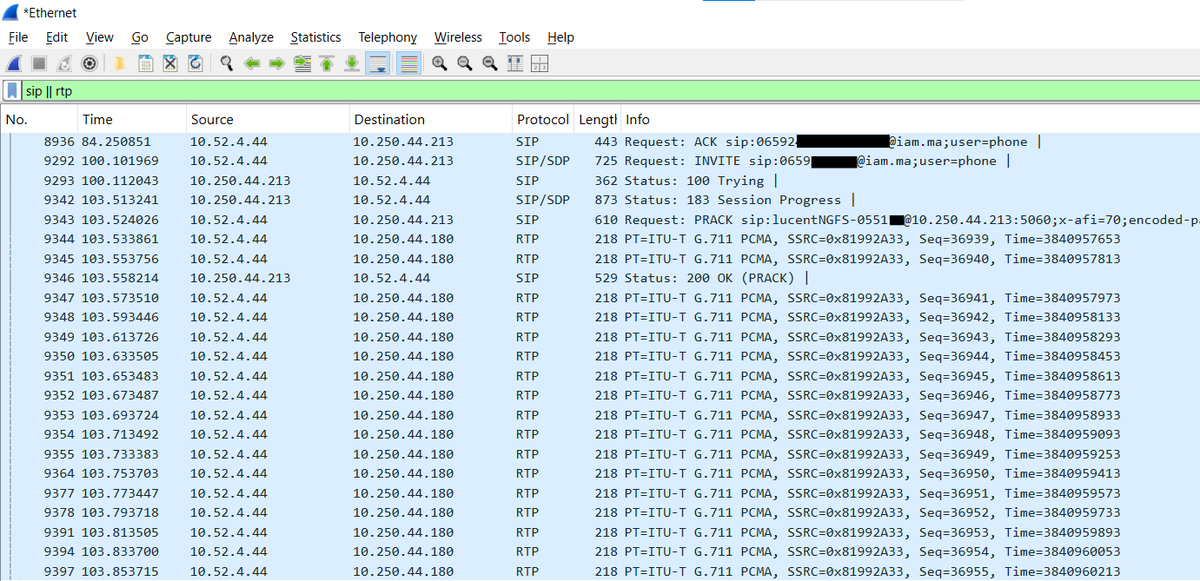1200x581 pixels.
Task: Select RTP packet with Seq=36951
Action: tap(600, 493)
